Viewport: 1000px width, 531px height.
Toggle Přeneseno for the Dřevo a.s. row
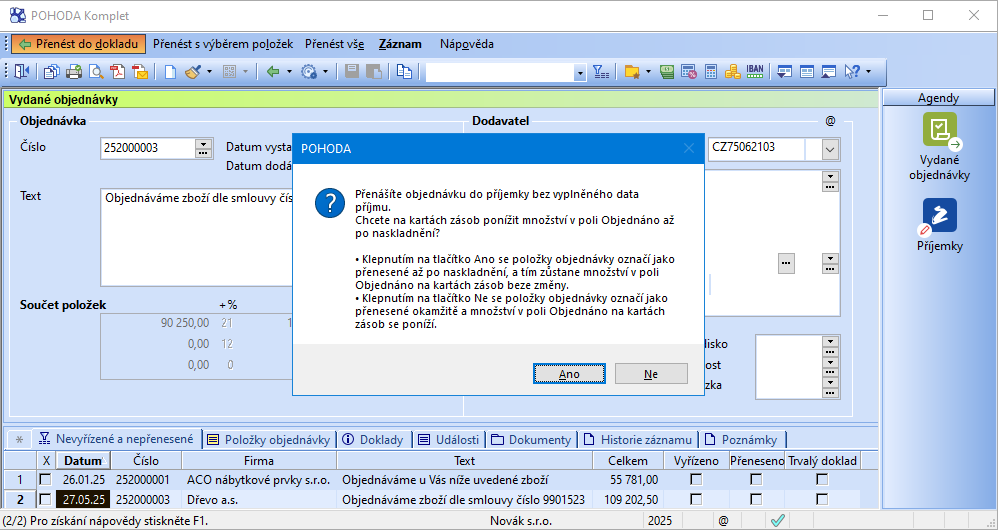pos(756,499)
